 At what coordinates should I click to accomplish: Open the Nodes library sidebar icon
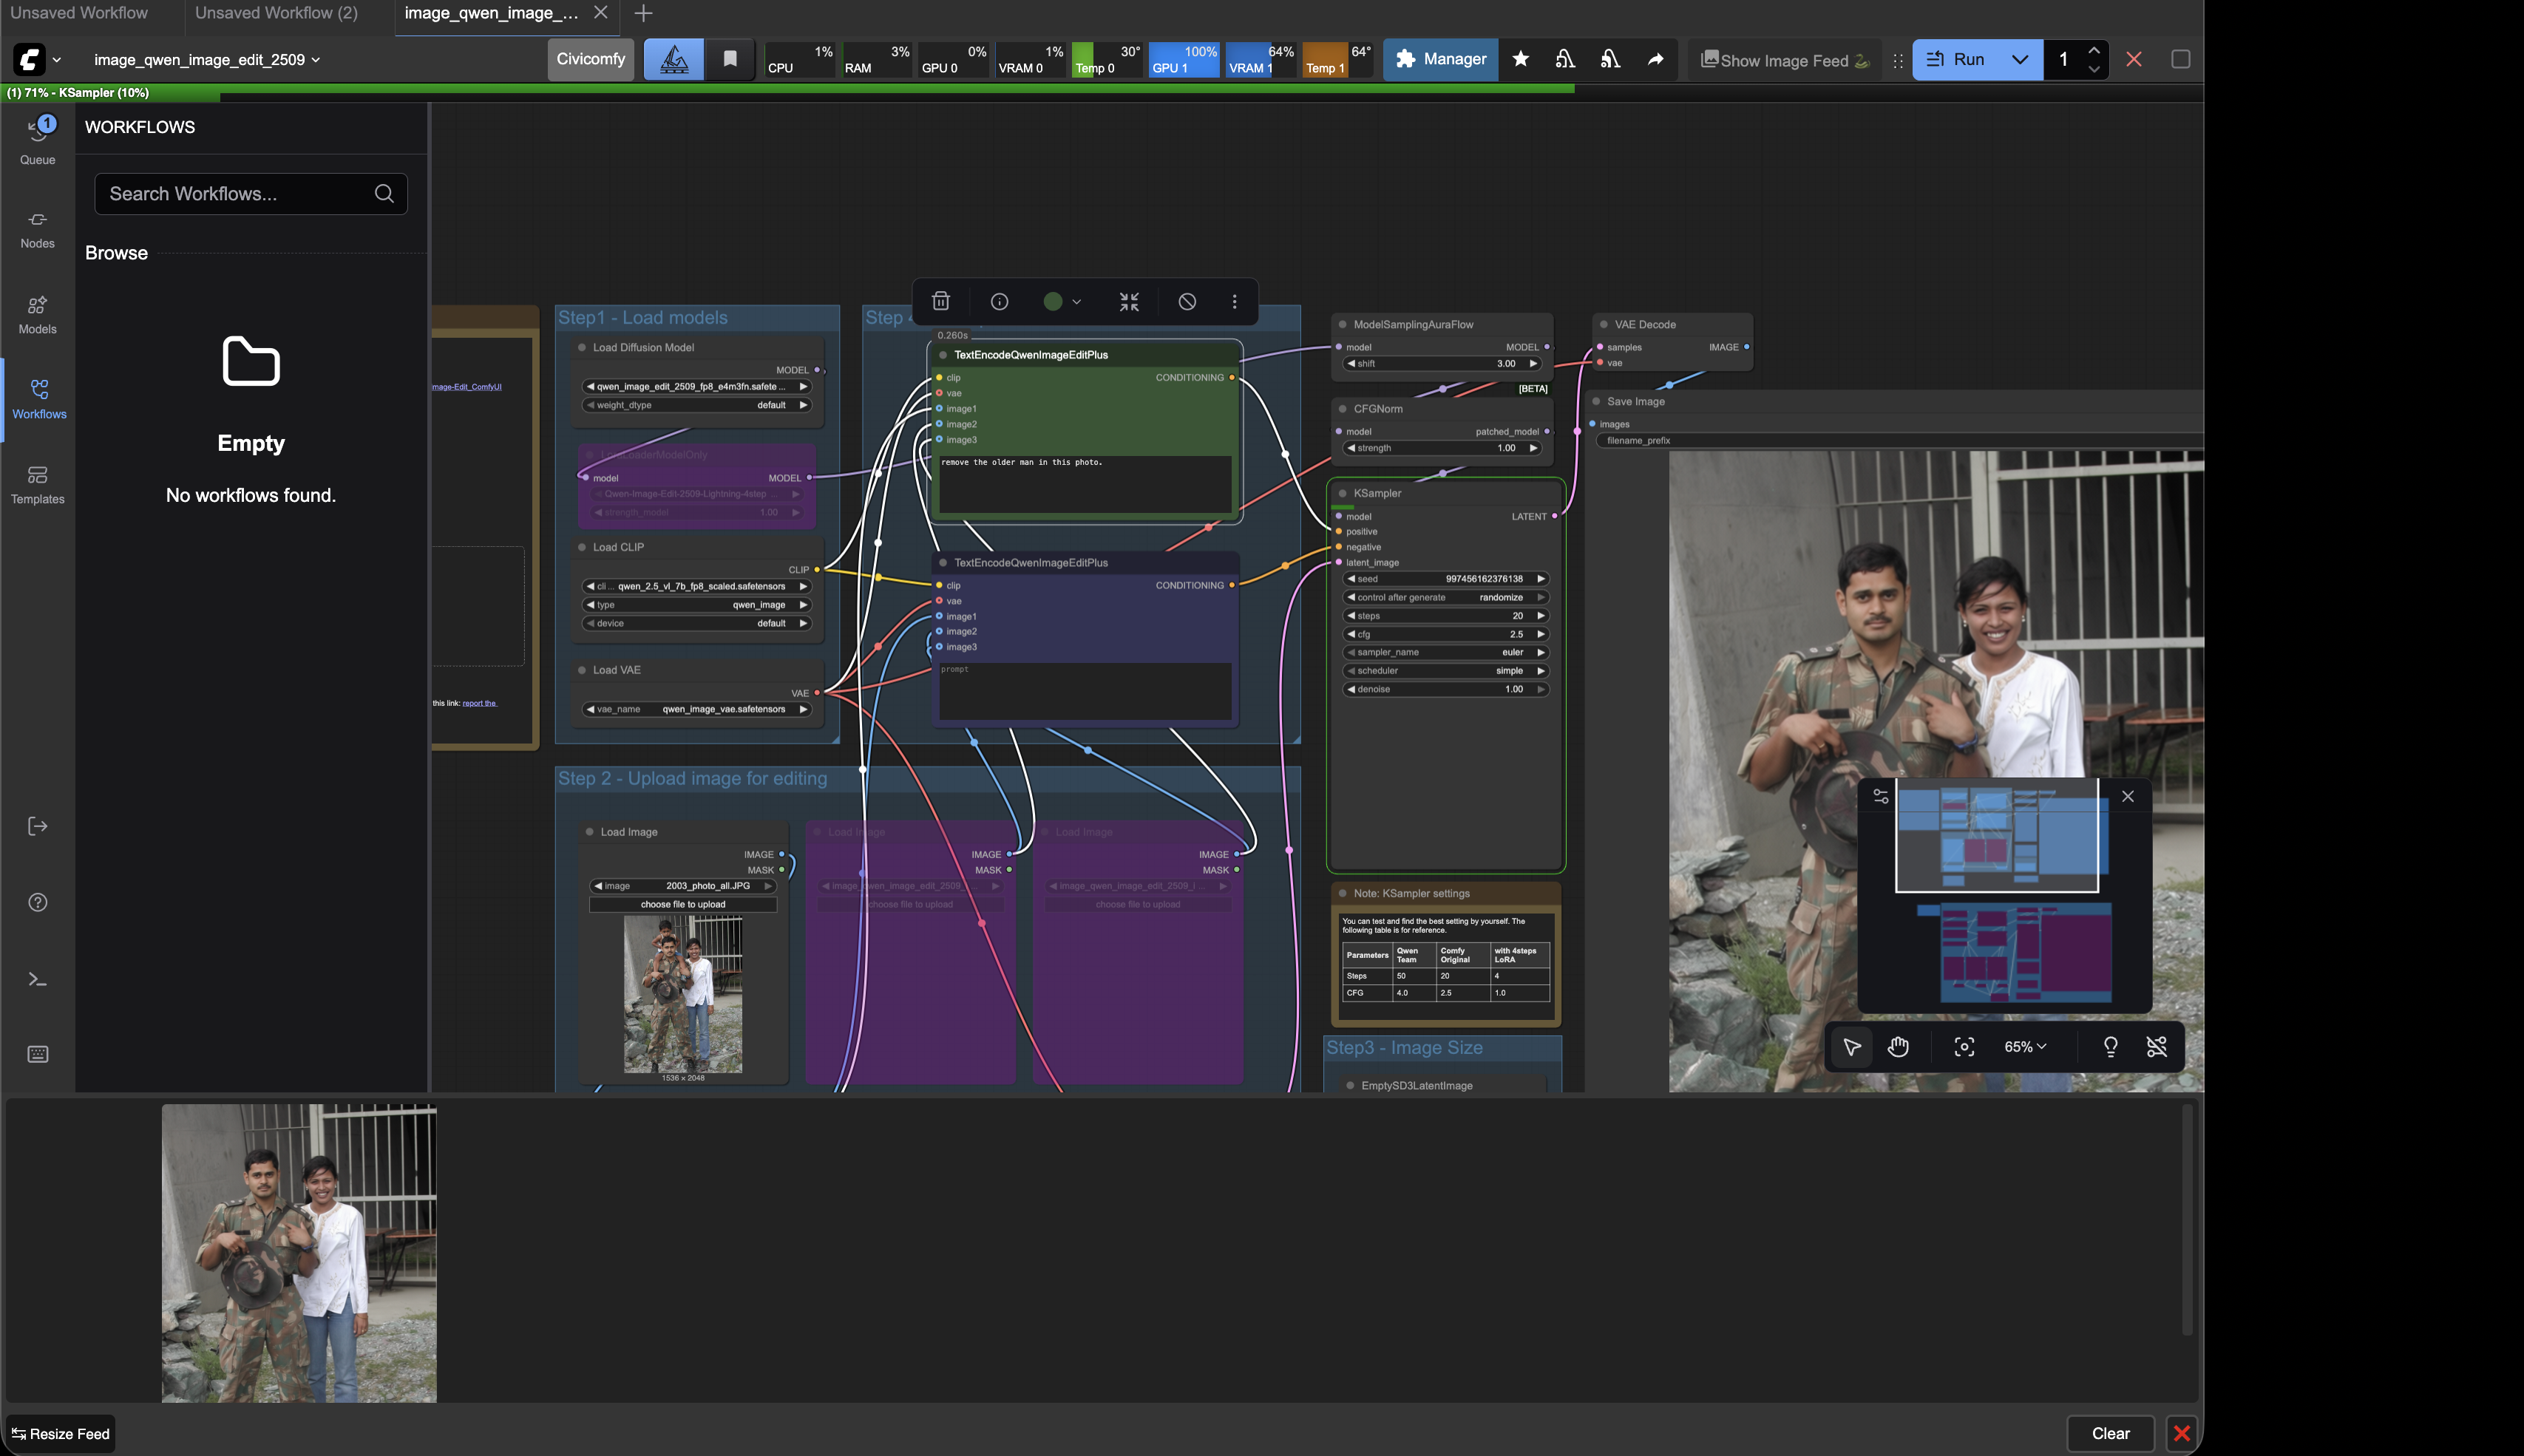[x=38, y=229]
